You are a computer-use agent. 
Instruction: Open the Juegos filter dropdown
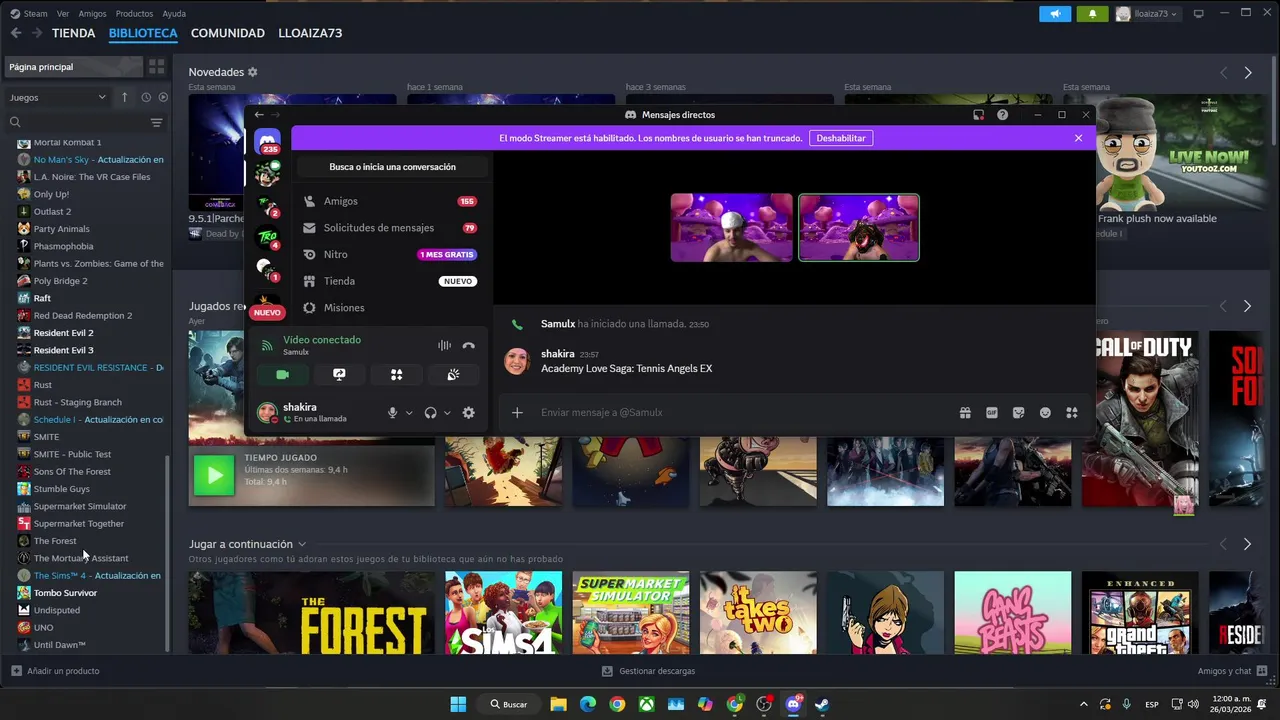pos(58,97)
